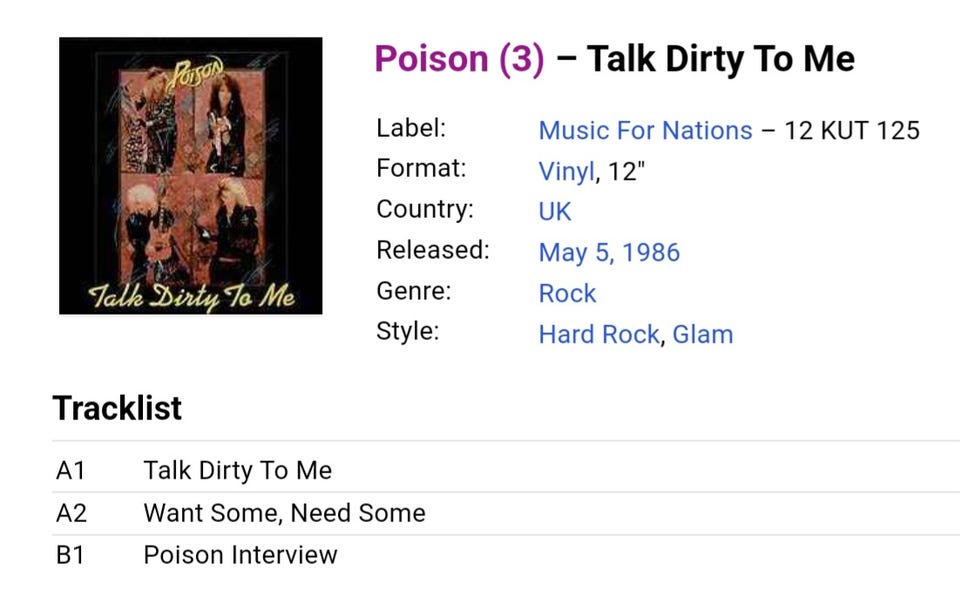960x611 pixels.
Task: Click the catalog number 12 KUT 125
Action: pyautogui.click(x=851, y=130)
